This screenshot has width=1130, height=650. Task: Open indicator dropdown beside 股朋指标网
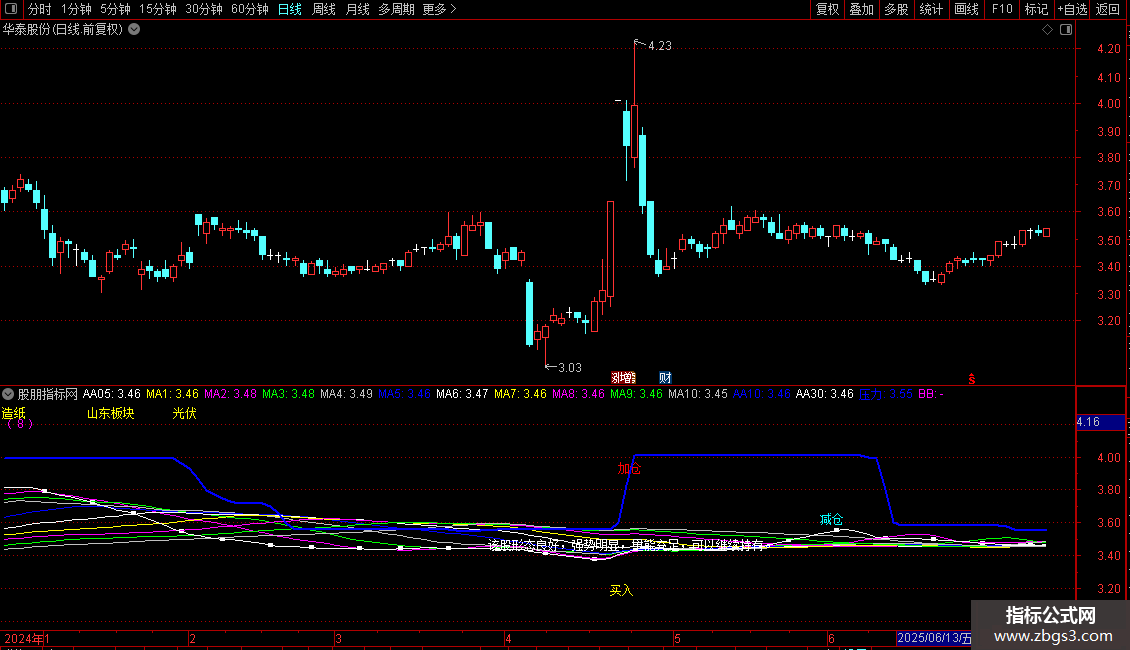tap(8, 394)
